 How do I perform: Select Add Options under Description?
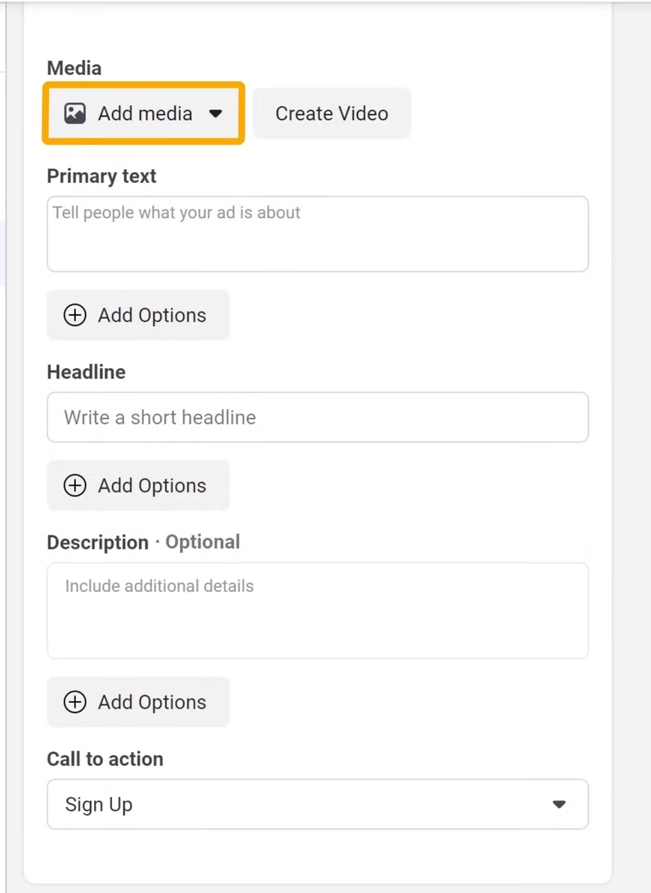[x=138, y=702]
